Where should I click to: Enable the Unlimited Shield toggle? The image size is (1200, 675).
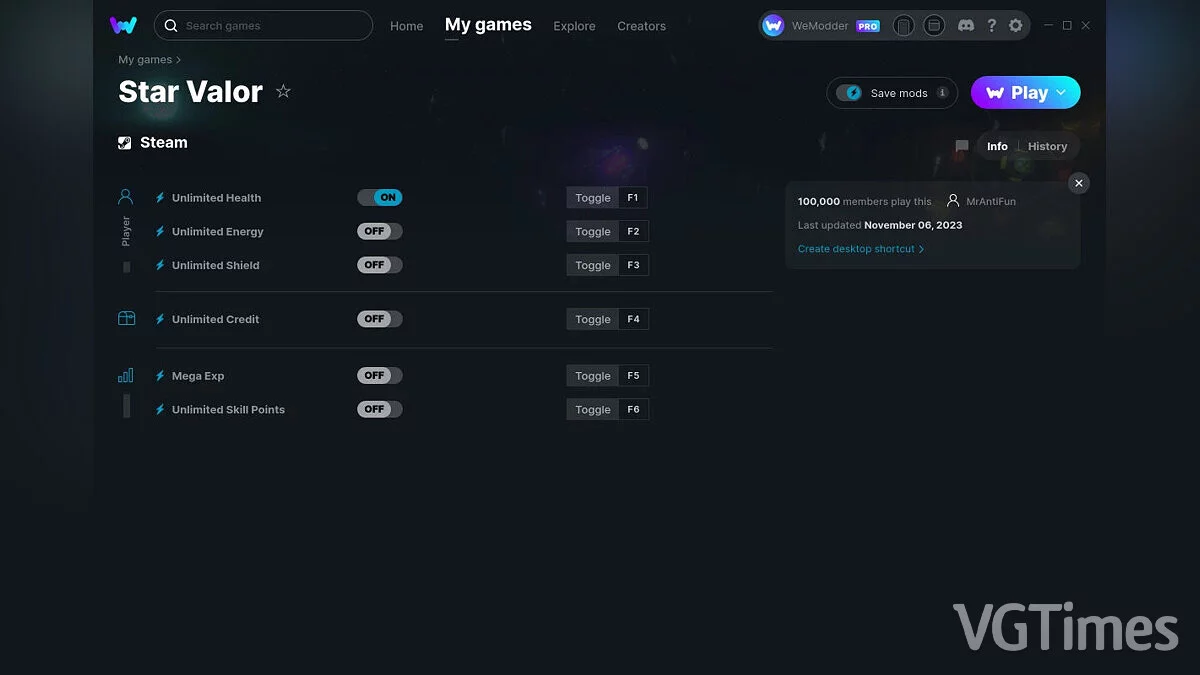coord(380,265)
